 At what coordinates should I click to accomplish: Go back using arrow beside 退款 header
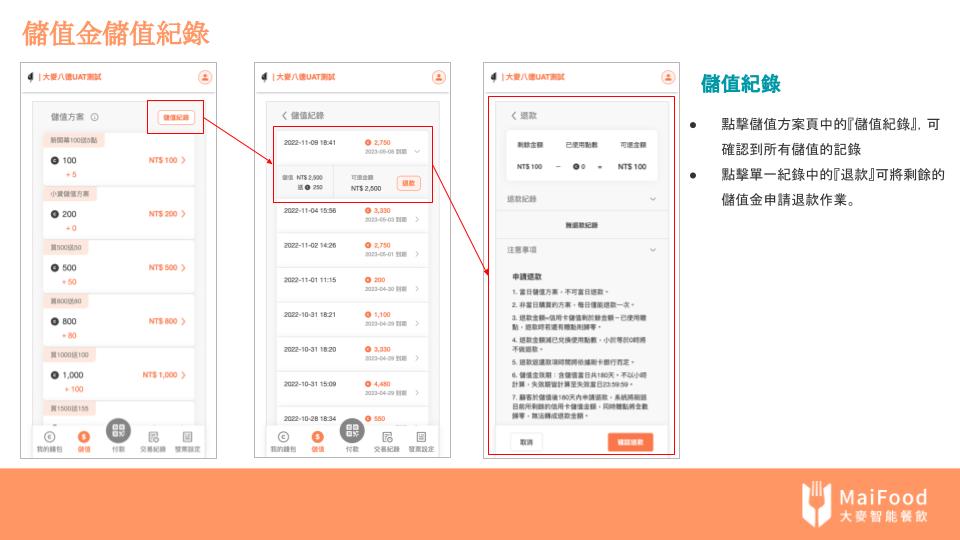tap(515, 116)
